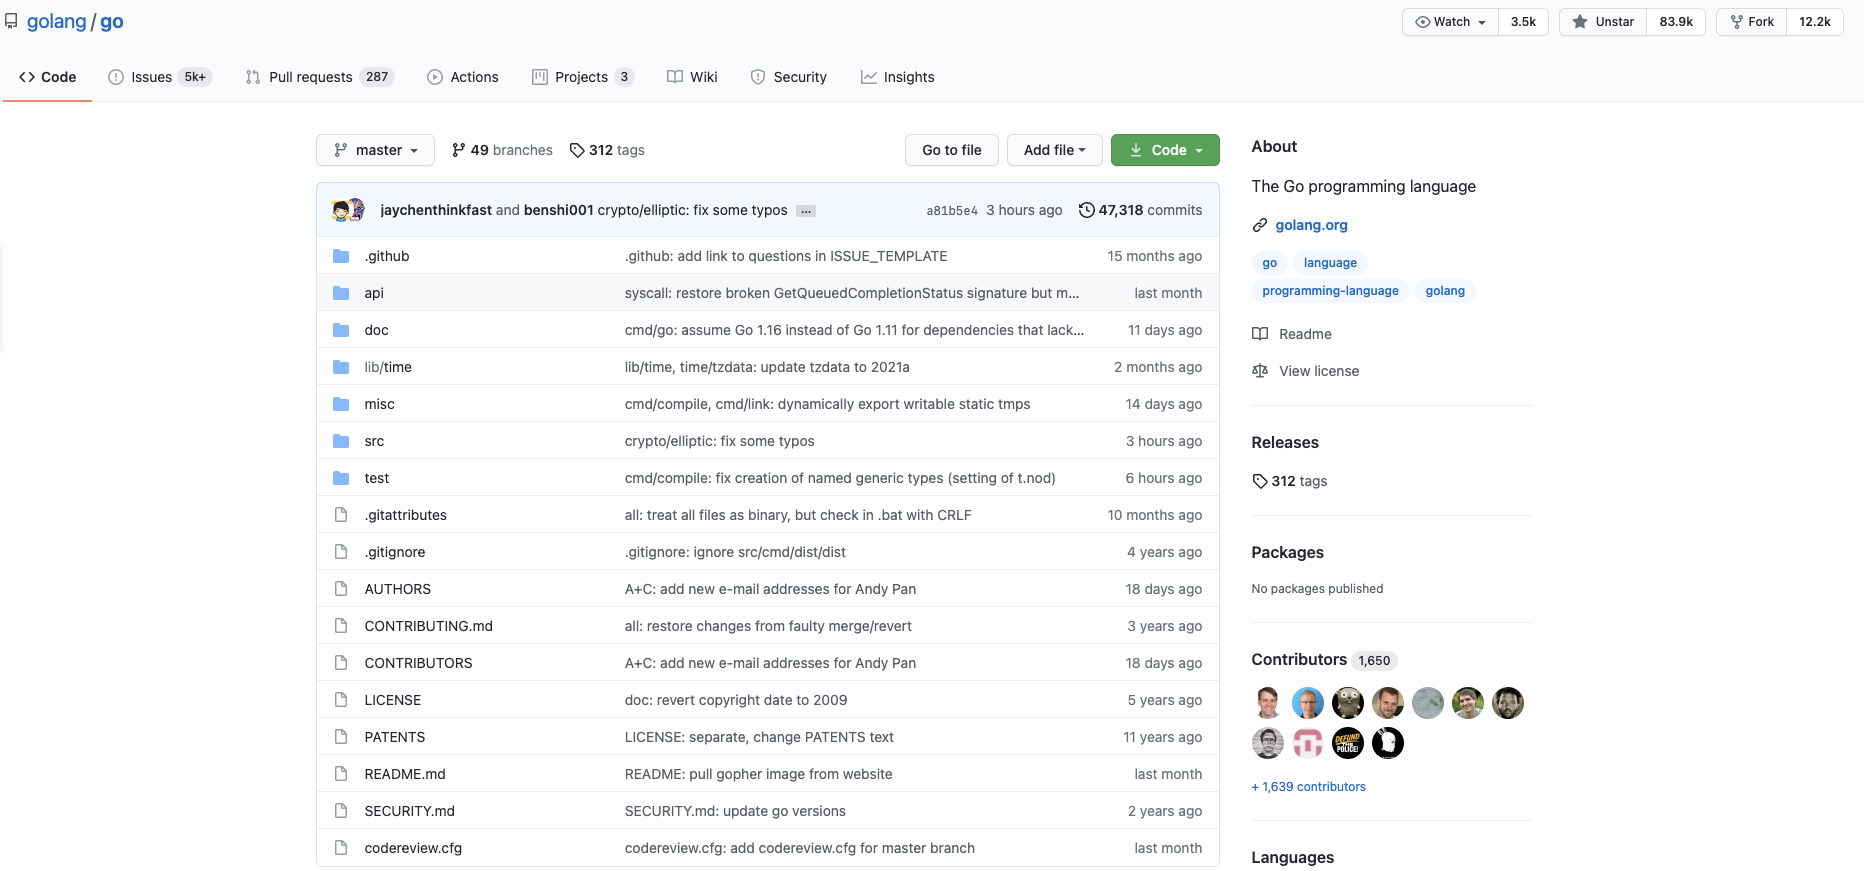
Task: Click the Readme book icon
Action: (x=1260, y=334)
